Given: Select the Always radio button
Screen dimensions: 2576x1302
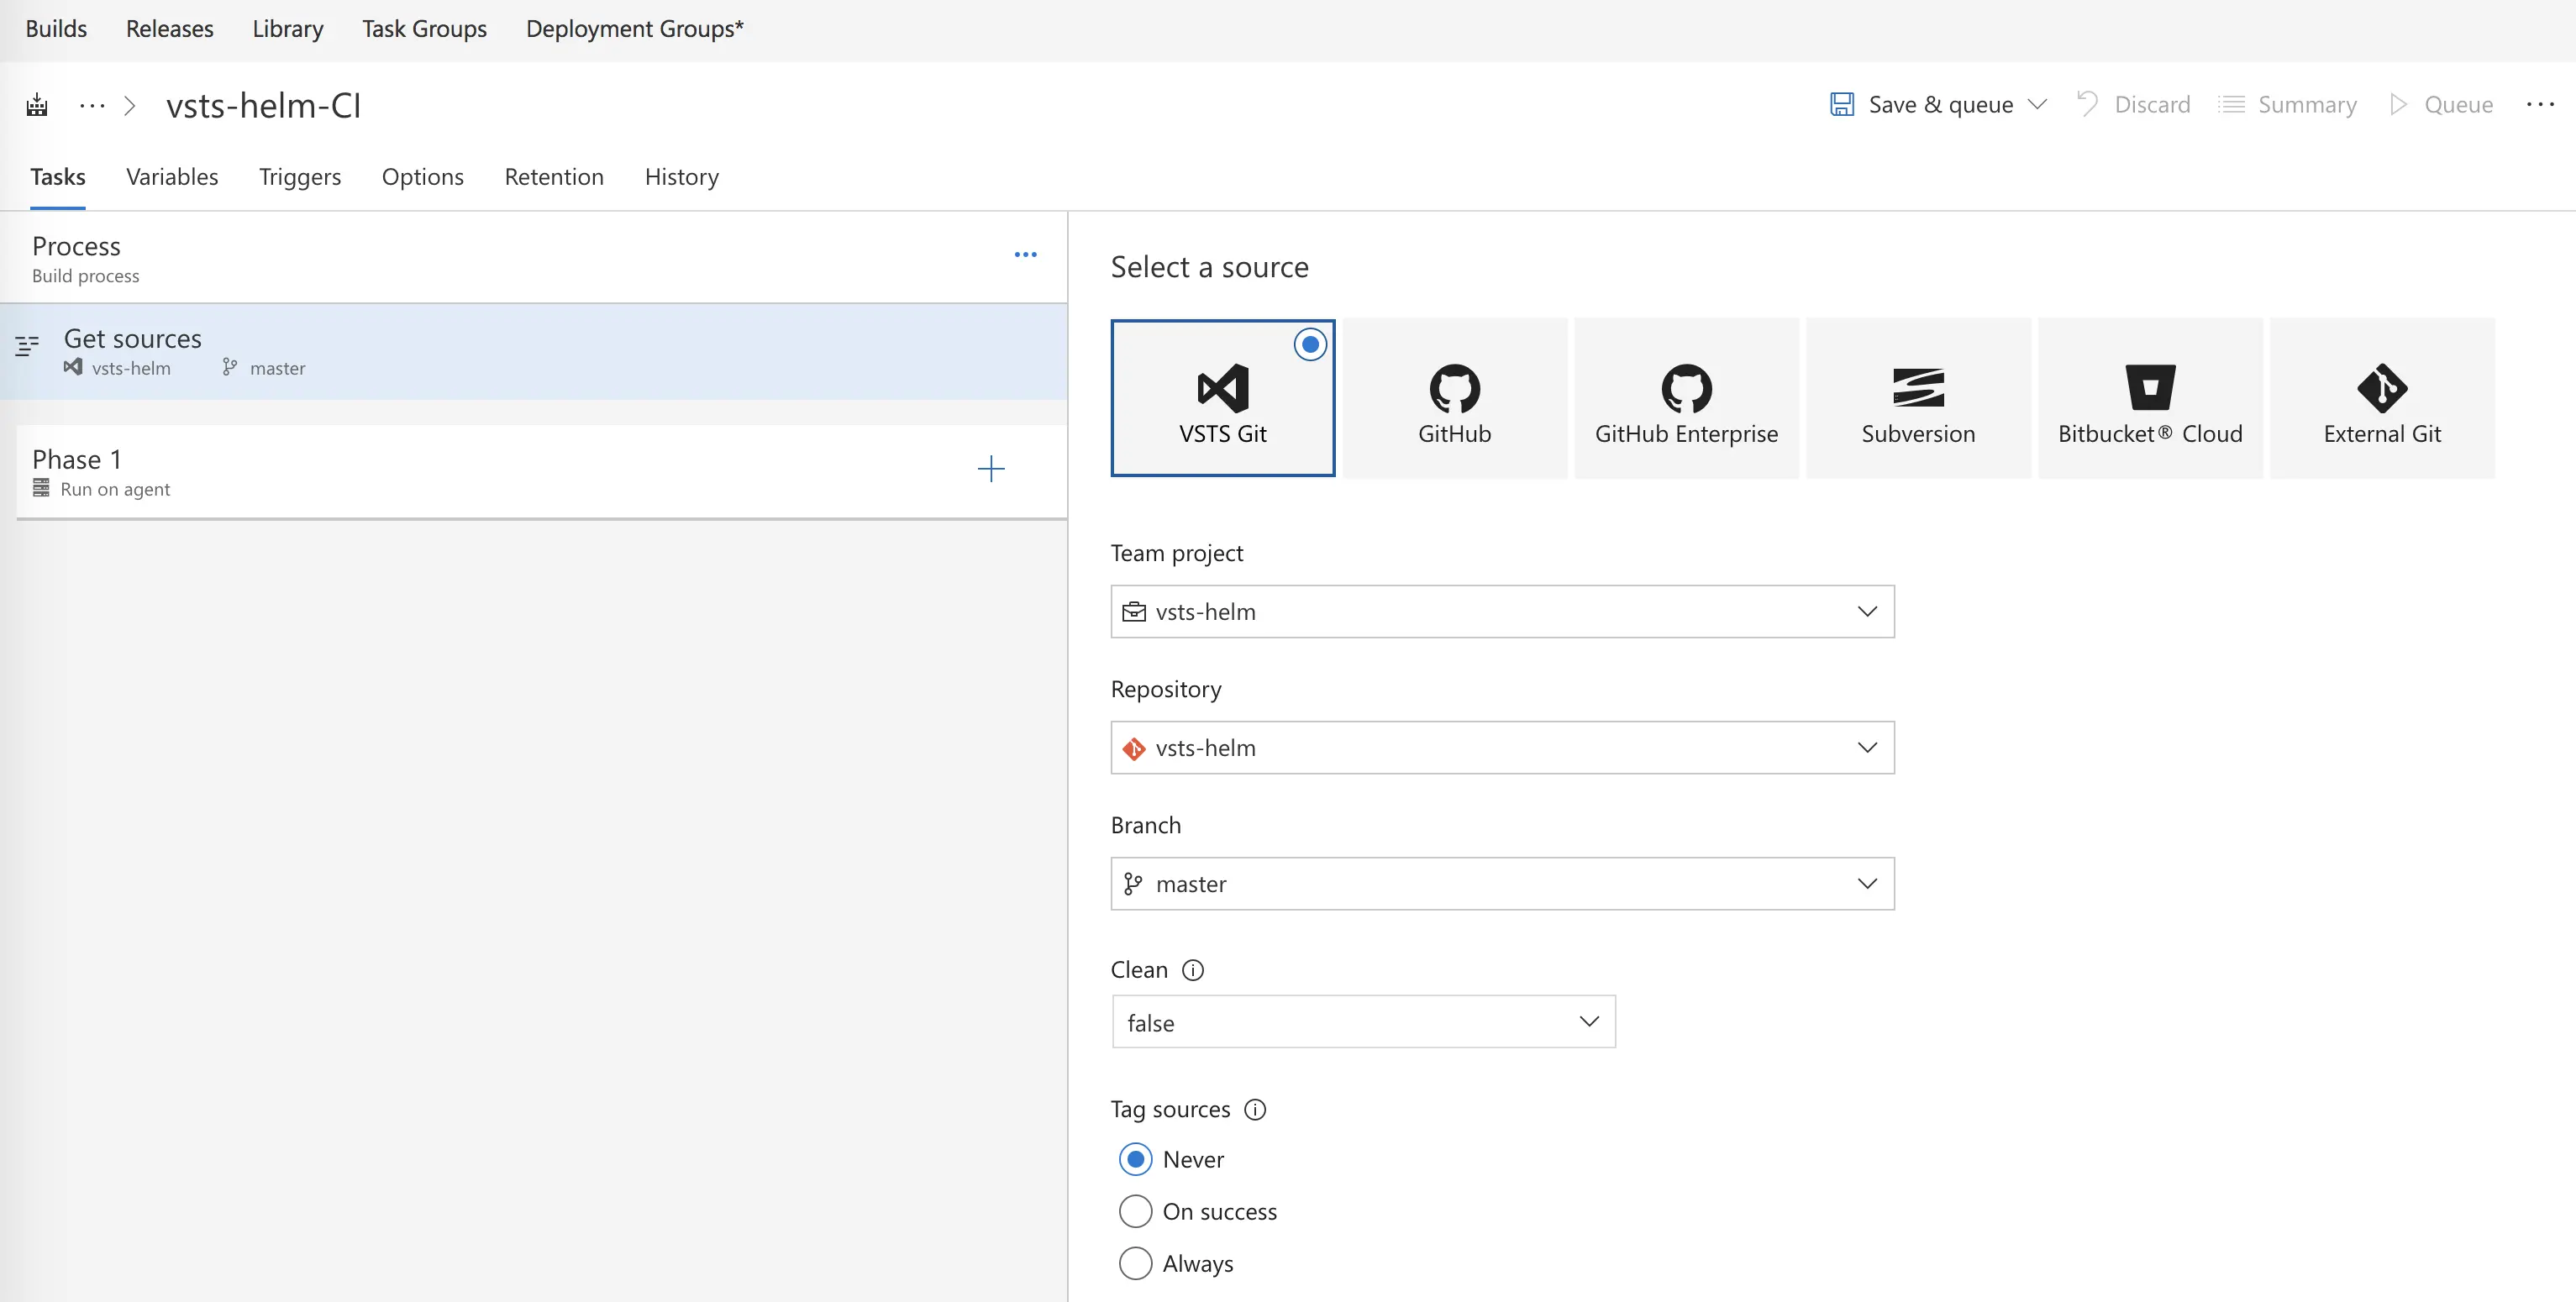Looking at the screenshot, I should pos(1135,1263).
